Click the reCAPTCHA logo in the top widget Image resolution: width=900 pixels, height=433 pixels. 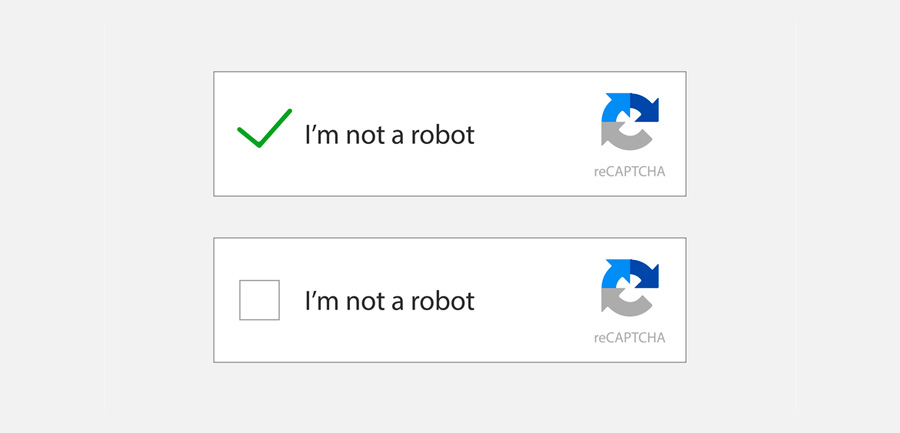click(630, 121)
